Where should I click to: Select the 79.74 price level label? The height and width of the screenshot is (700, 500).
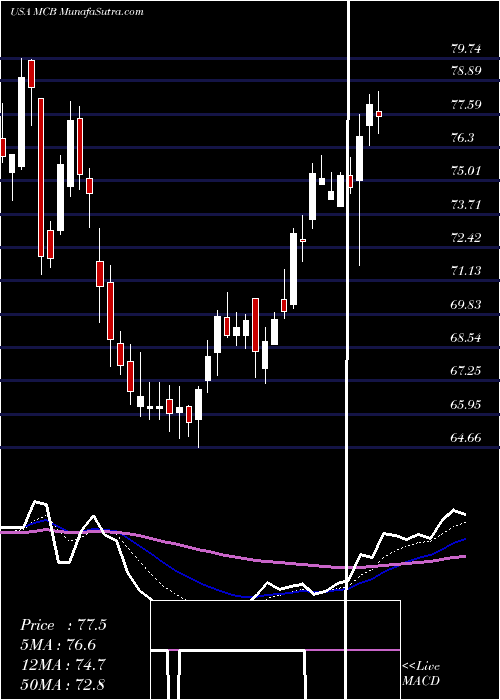466,49
